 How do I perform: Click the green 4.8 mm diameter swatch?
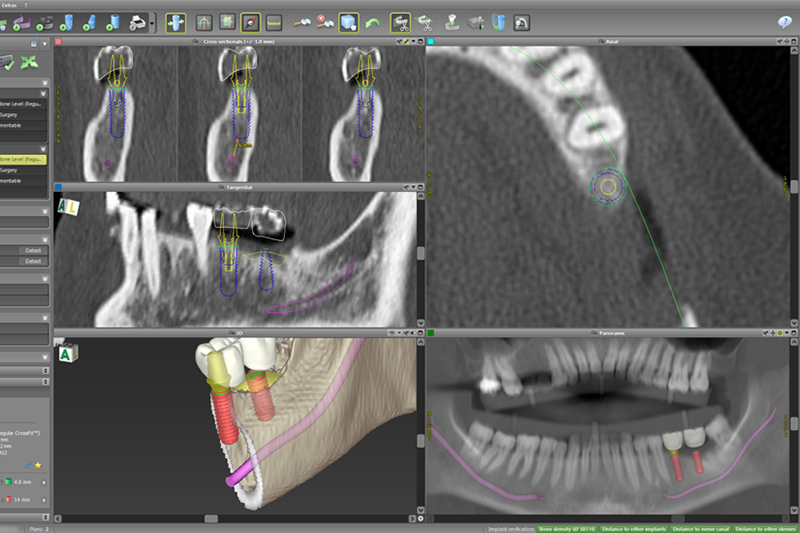point(9,482)
